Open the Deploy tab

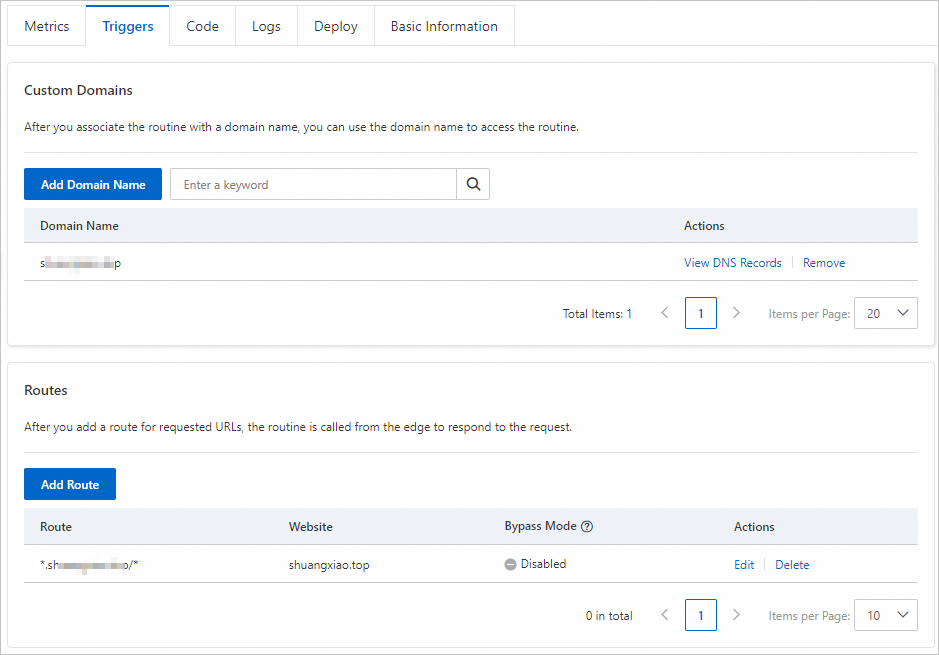[335, 26]
